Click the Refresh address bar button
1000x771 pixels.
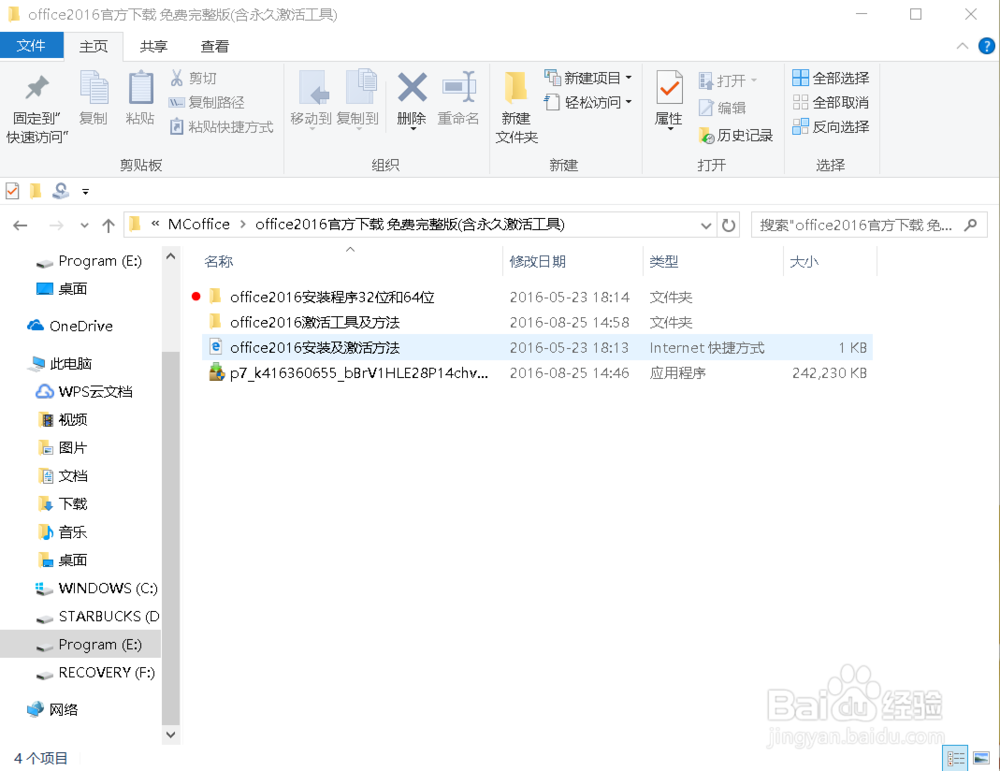[x=728, y=225]
